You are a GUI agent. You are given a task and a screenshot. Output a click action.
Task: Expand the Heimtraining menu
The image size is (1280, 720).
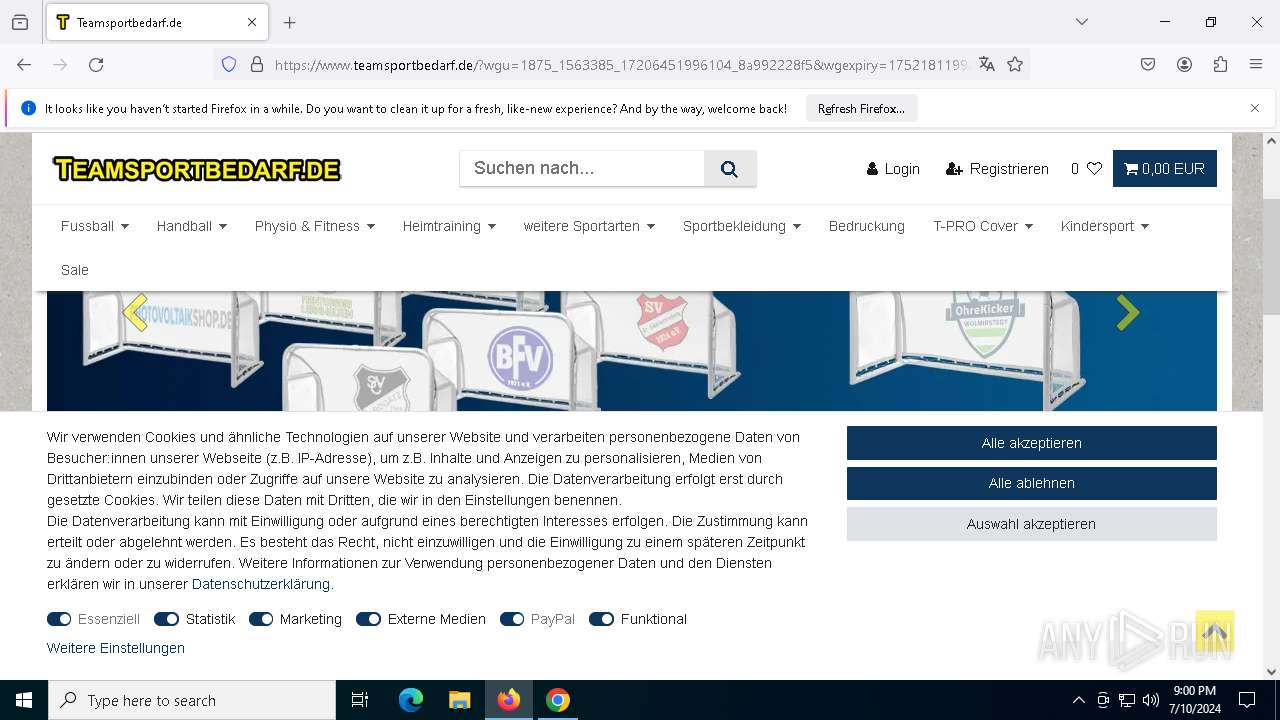[x=450, y=226]
